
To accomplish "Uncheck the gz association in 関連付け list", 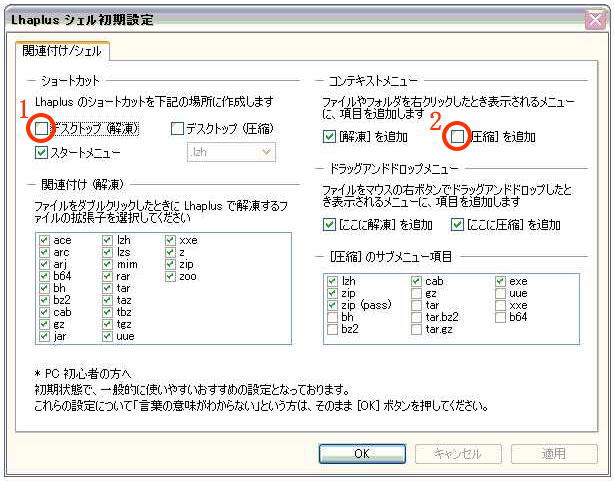I will tap(44, 324).
